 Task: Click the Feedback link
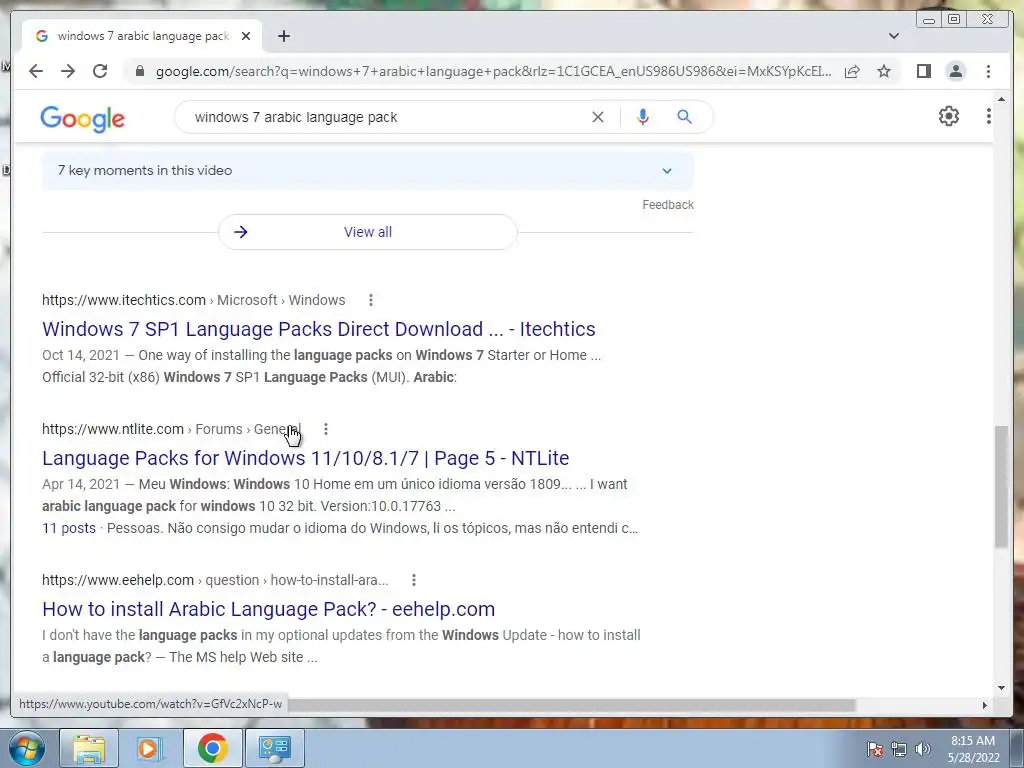tap(667, 204)
